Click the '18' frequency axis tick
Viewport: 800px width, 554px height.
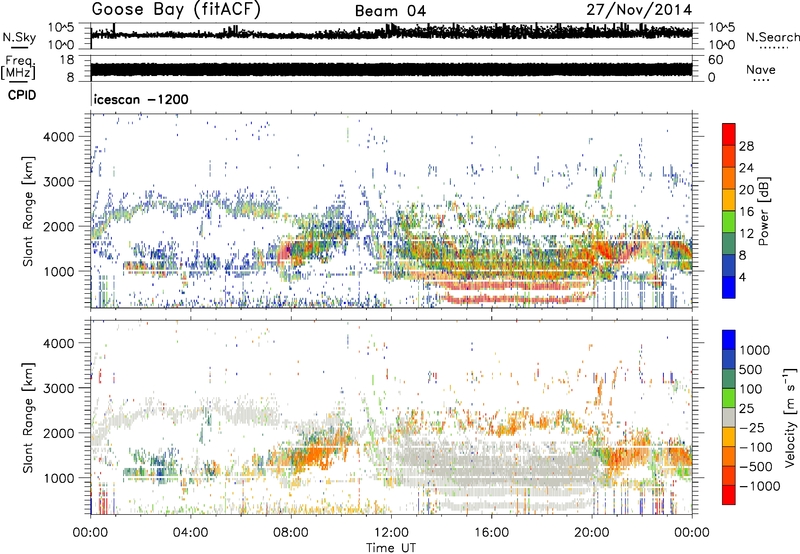(x=67, y=60)
